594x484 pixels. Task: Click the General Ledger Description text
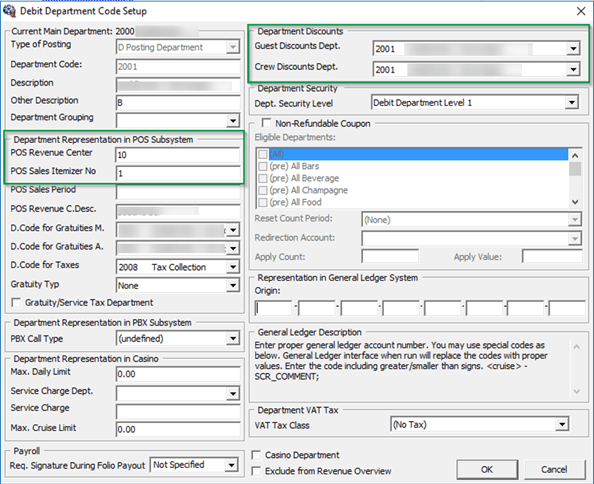400,361
